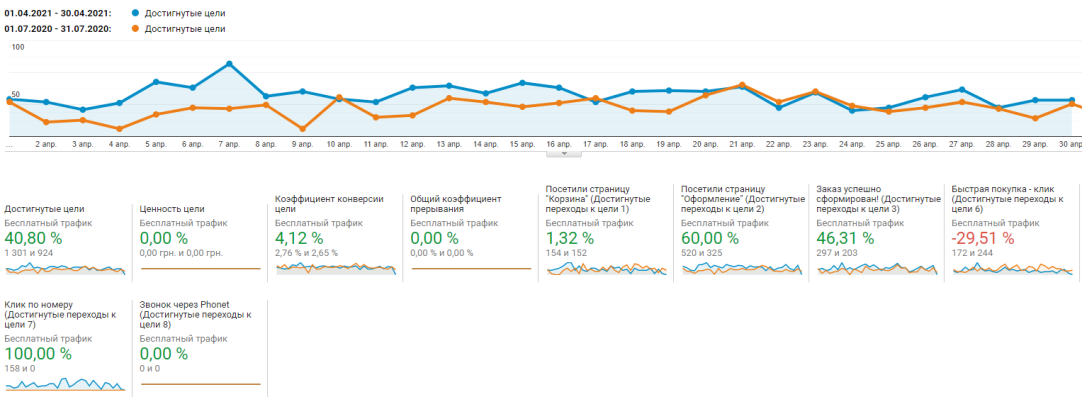
Task: Click the 60,00 % green value
Action: [709, 238]
